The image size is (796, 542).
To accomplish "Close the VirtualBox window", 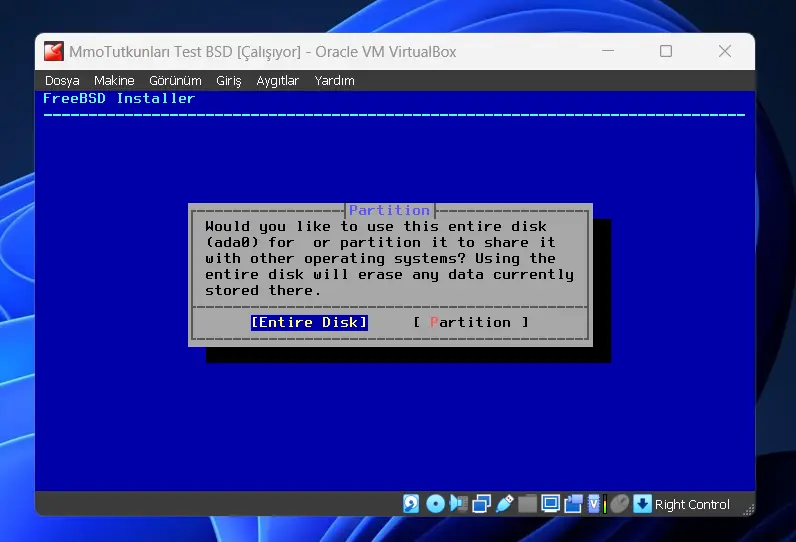I will pyautogui.click(x=724, y=51).
